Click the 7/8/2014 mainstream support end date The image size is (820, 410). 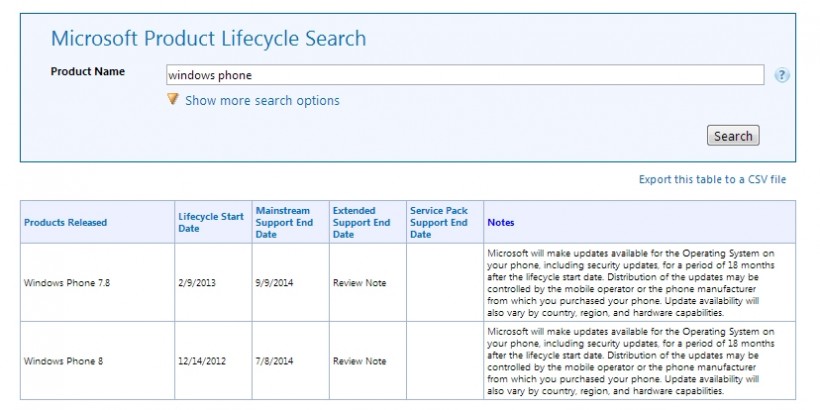(273, 361)
